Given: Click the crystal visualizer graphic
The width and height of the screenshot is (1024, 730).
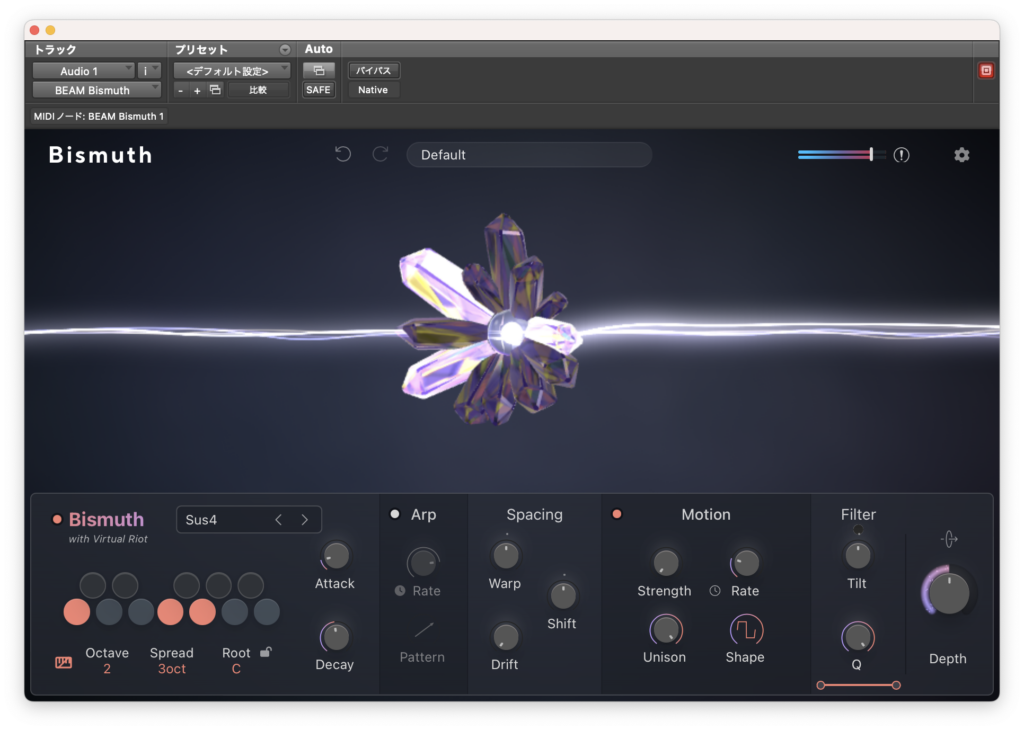Looking at the screenshot, I should tap(491, 320).
